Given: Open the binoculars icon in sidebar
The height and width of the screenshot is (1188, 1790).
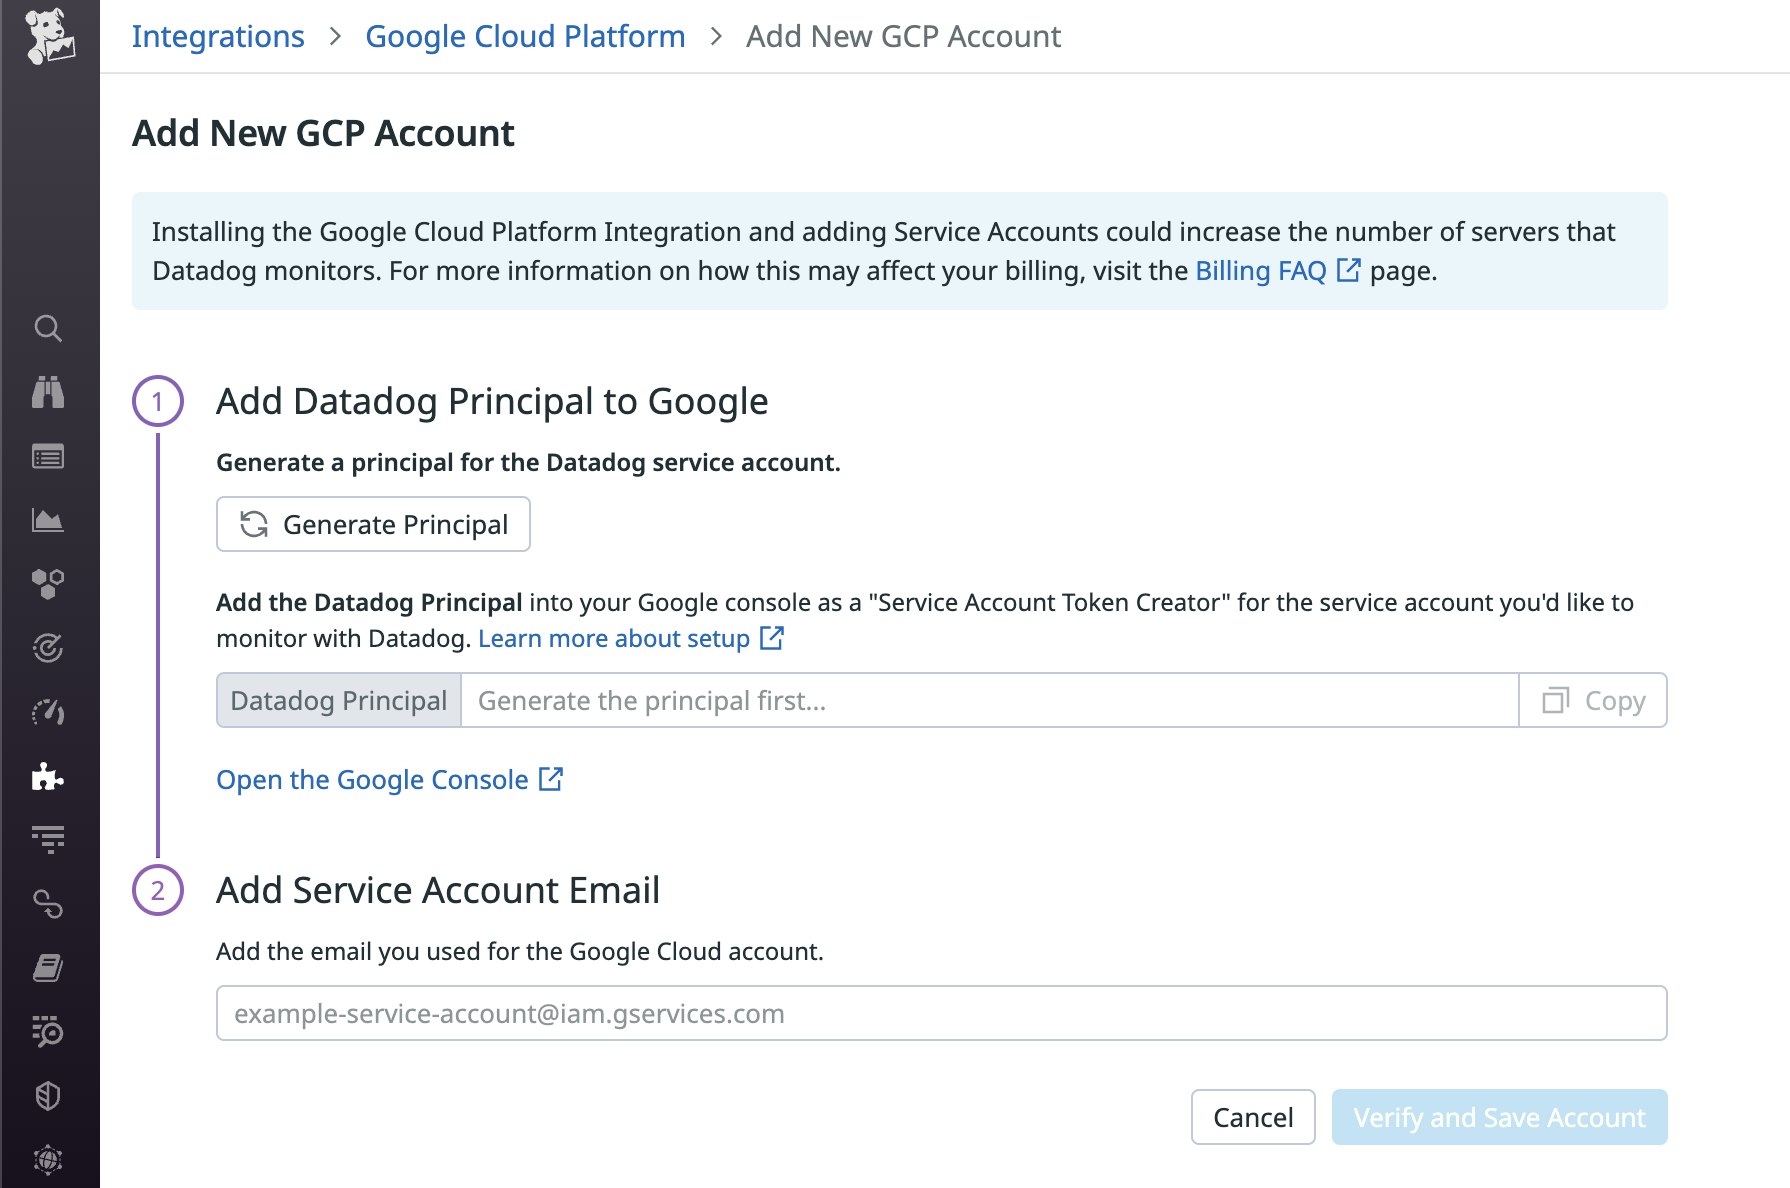Looking at the screenshot, I should pos(48,392).
